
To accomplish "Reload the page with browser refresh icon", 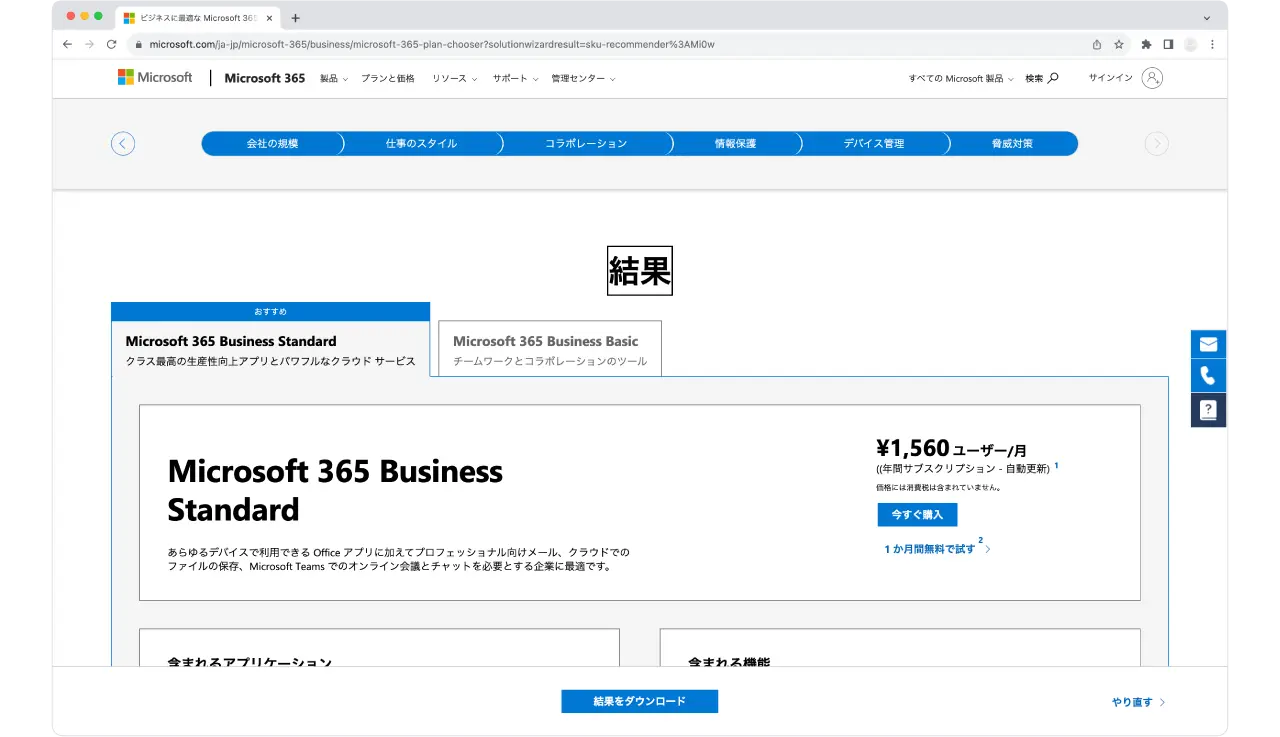I will 111,44.
